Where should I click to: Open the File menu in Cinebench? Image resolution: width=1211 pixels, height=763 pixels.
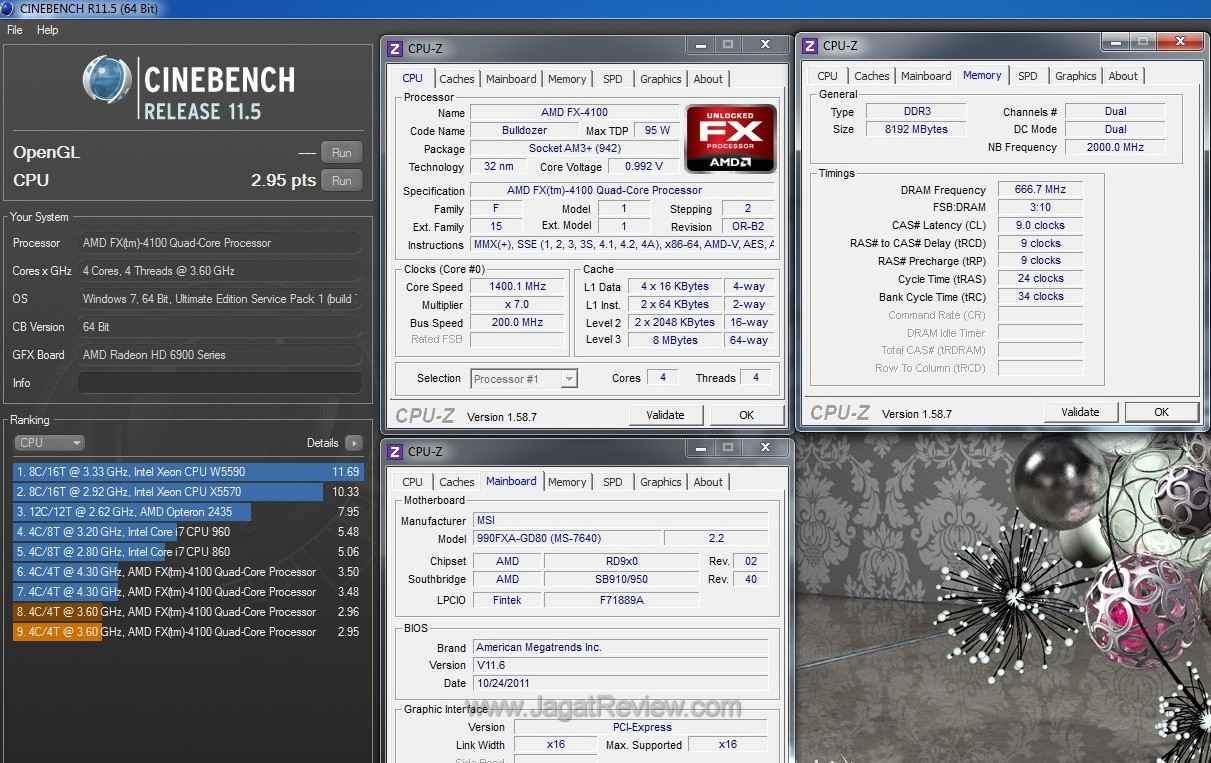coord(15,30)
